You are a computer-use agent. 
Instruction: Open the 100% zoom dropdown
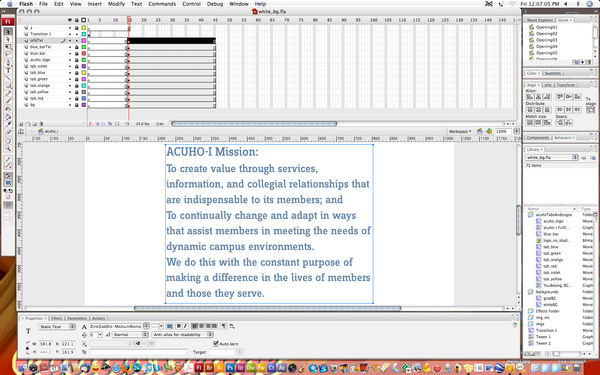click(x=517, y=131)
